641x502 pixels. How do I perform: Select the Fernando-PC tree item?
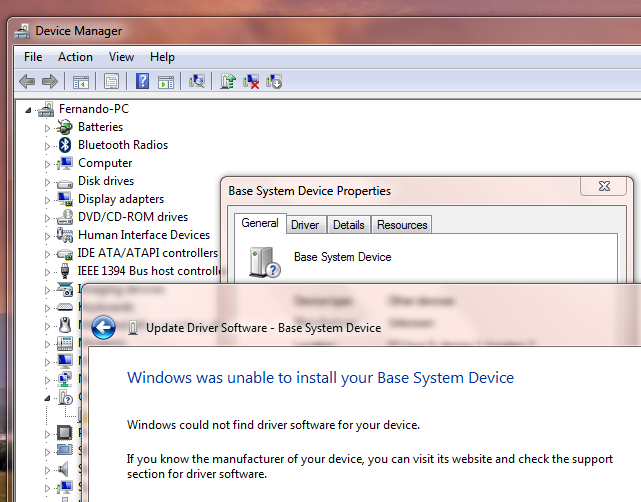[x=94, y=109]
